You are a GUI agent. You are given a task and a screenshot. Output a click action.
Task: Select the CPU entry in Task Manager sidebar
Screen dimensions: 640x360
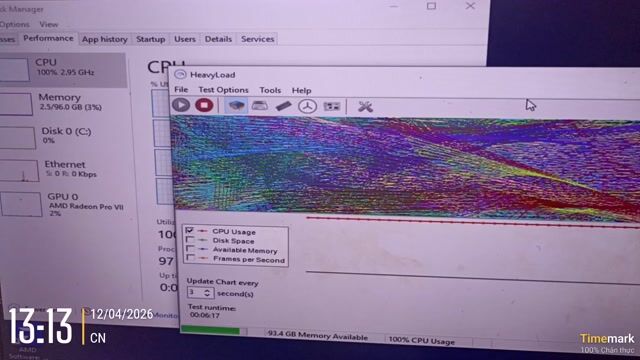[x=63, y=69]
